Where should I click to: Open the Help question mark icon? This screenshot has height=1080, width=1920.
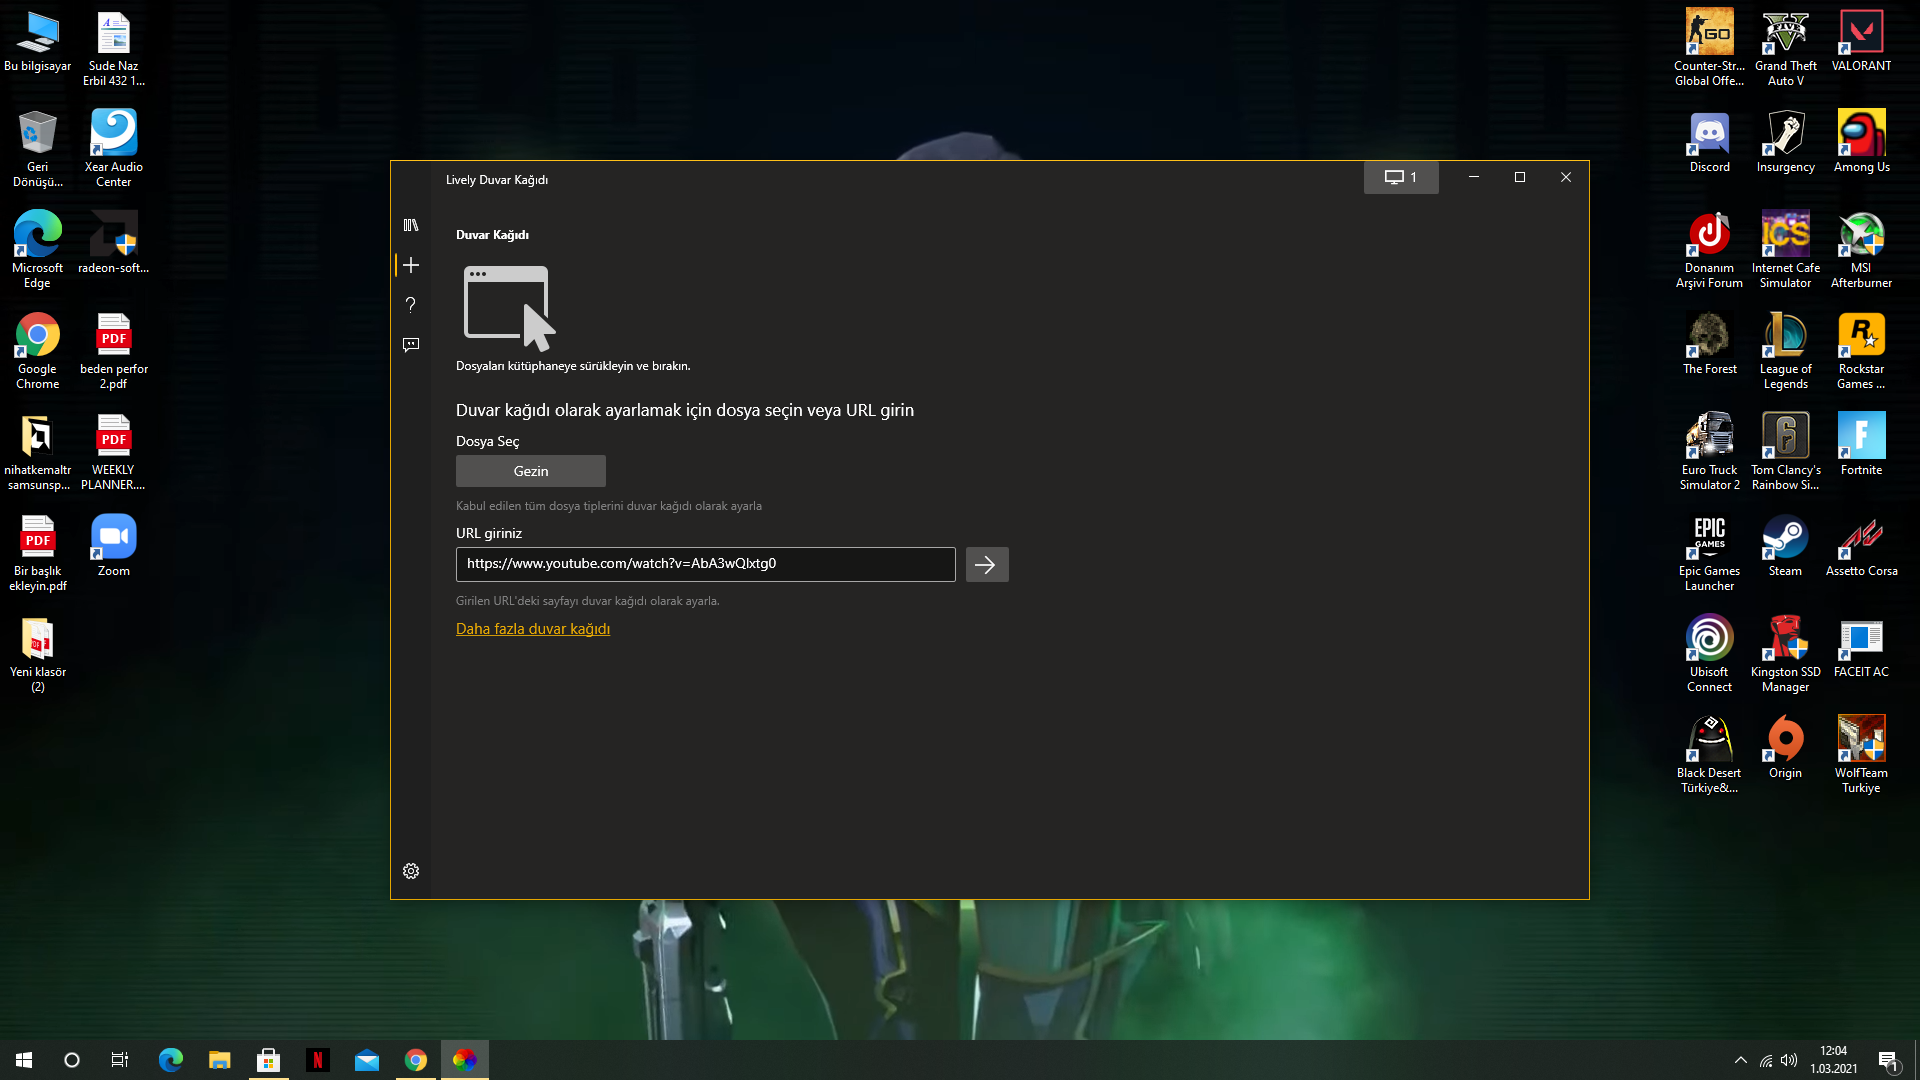[x=411, y=305]
